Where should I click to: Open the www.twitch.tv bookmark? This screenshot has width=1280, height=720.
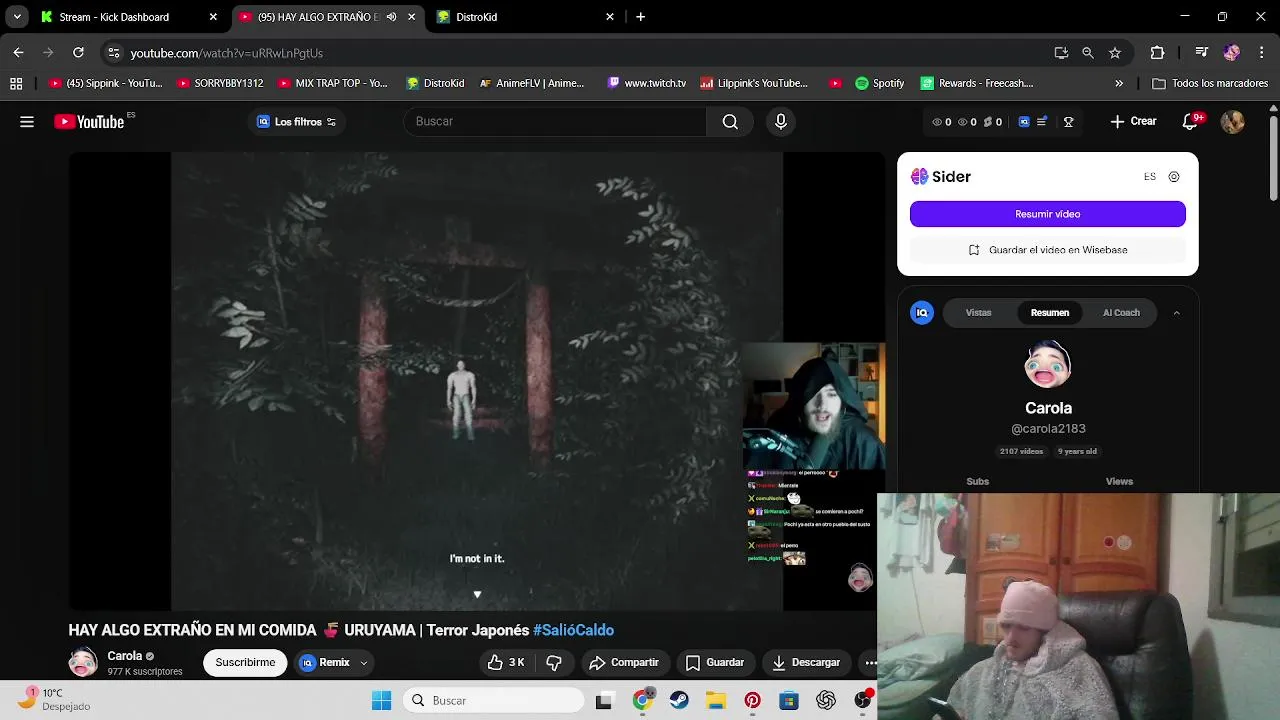[x=646, y=83]
